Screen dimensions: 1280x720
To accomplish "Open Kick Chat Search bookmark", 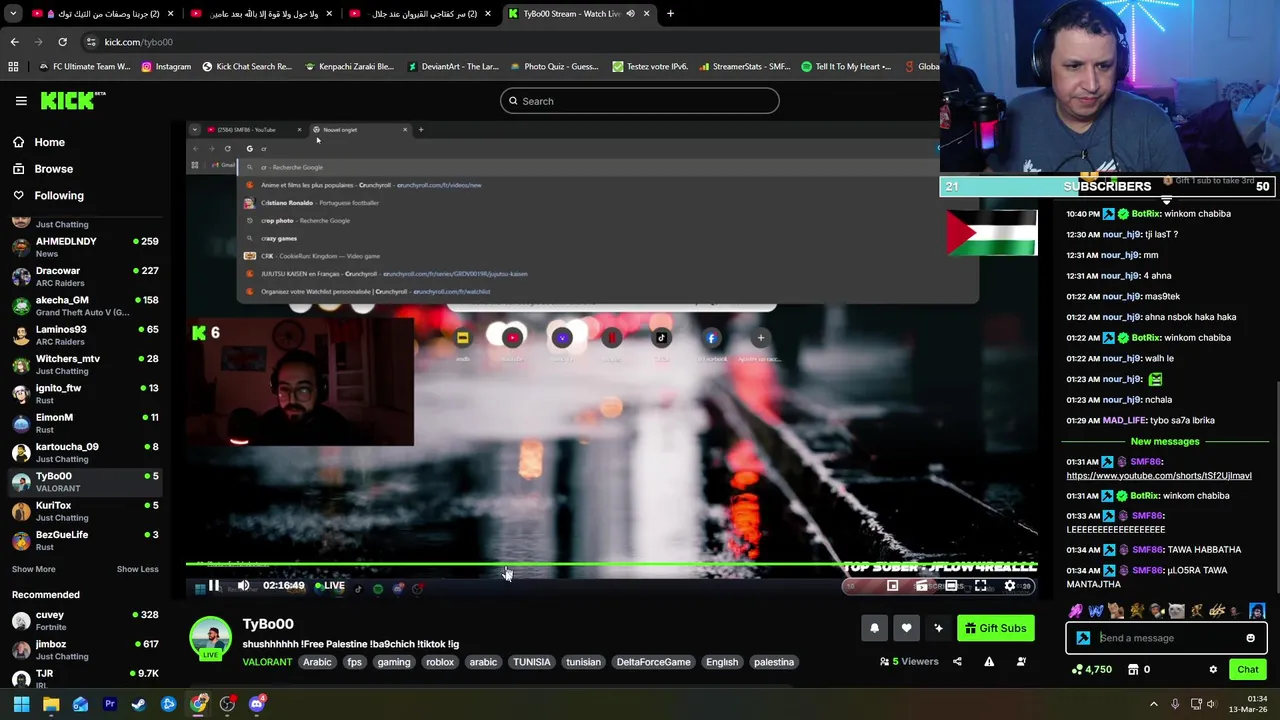I will pyautogui.click(x=246, y=67).
